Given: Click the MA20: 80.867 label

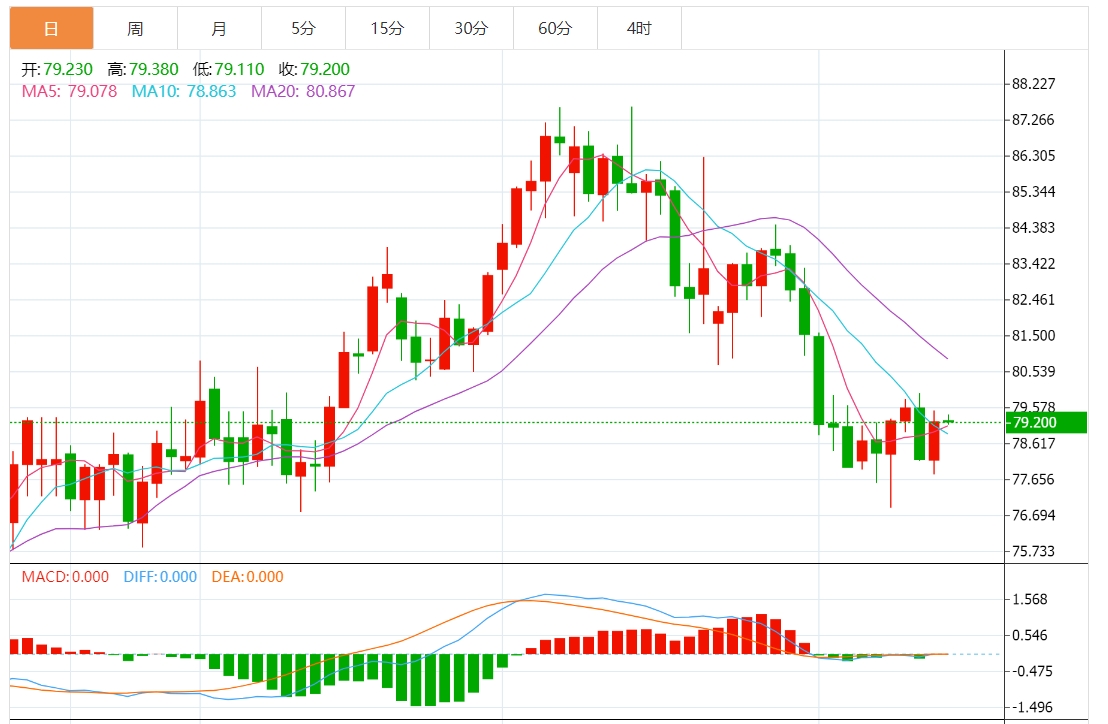Looking at the screenshot, I should coord(303,91).
